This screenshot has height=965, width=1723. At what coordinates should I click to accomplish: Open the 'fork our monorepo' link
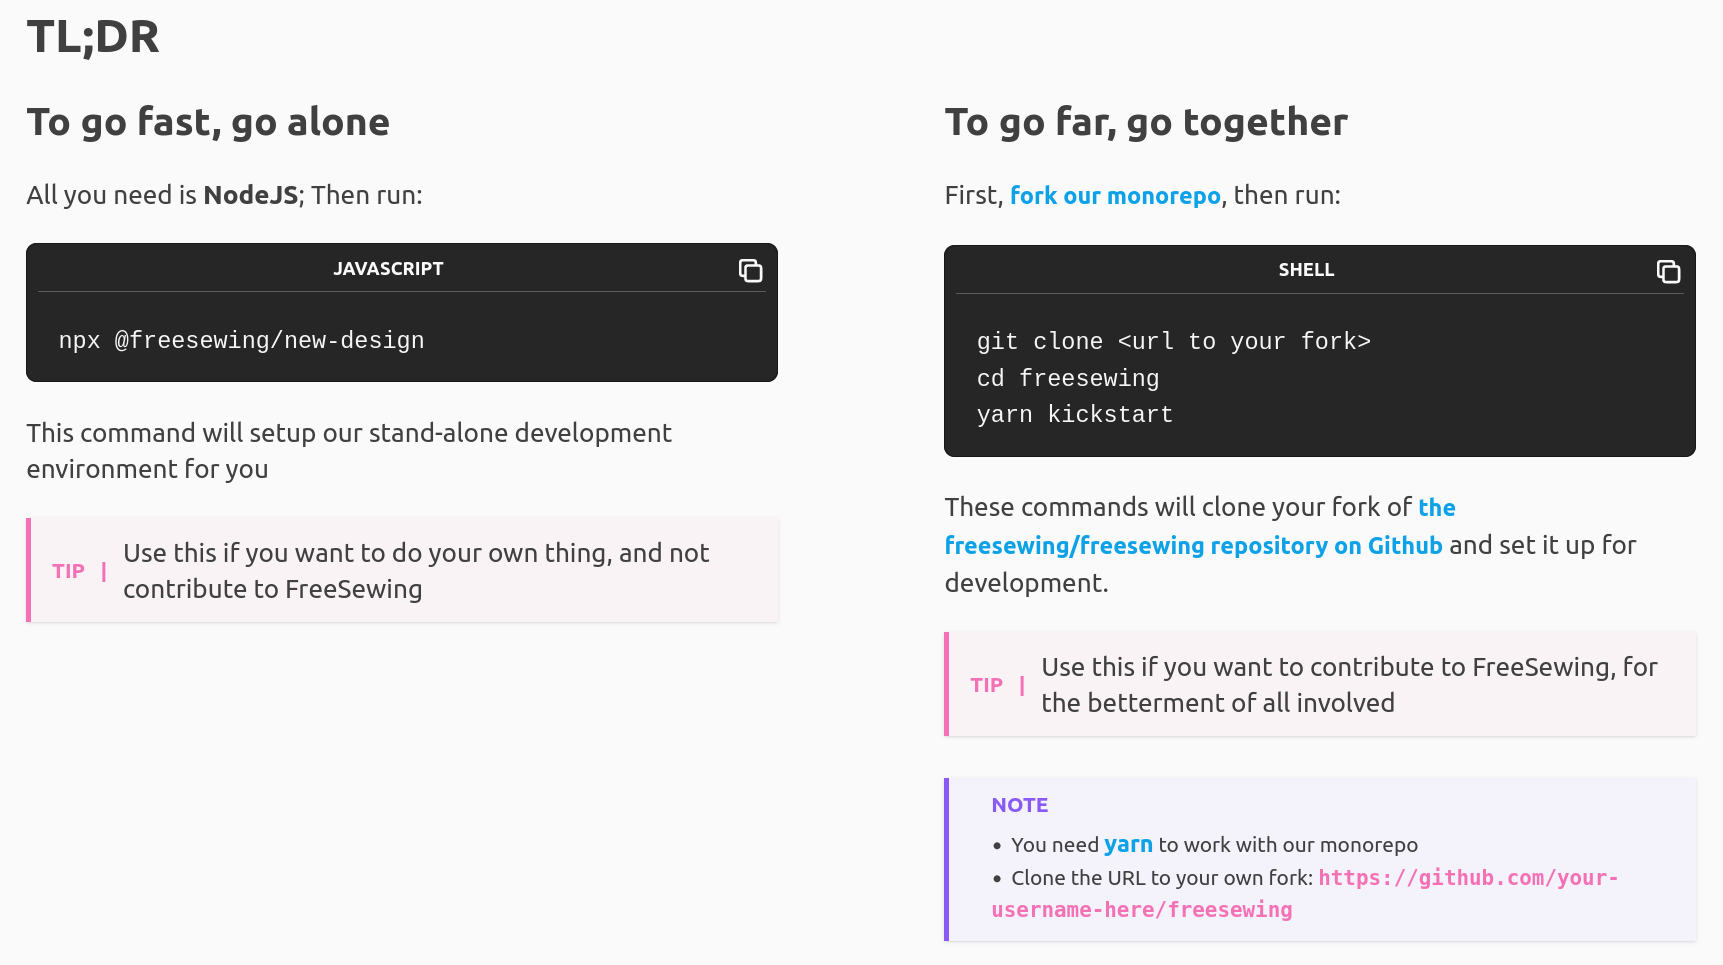tap(1115, 195)
